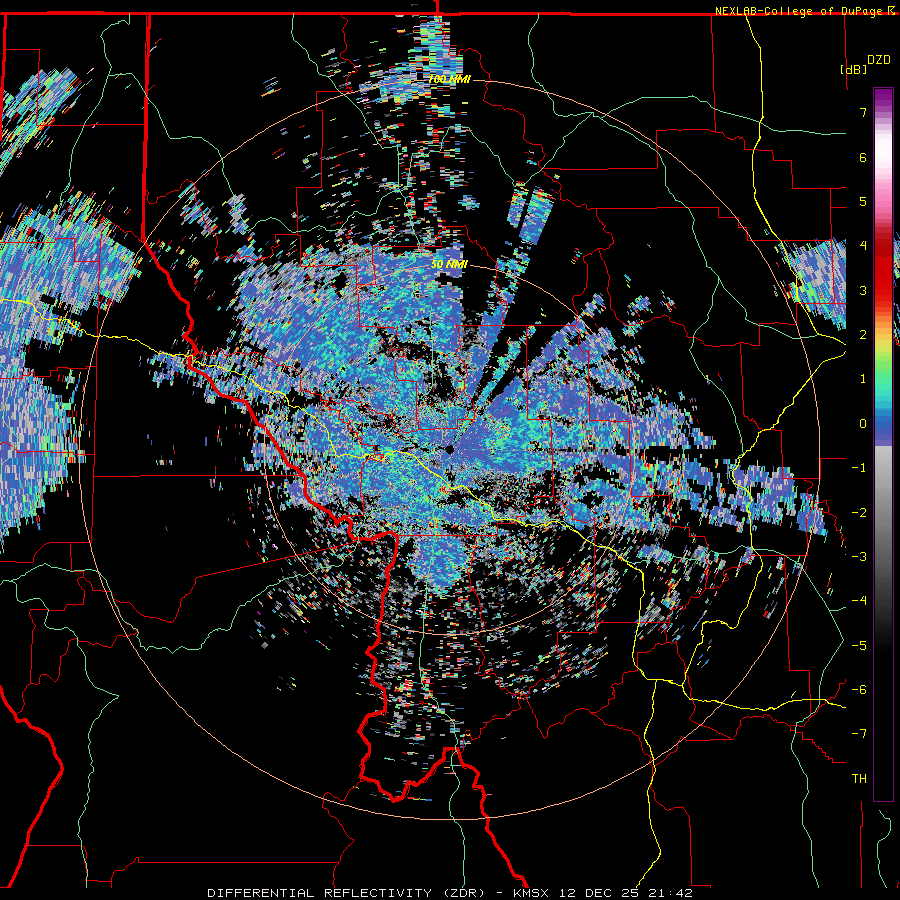900x900 pixels.
Task: Click the -2 dB scale label
Action: pos(859,513)
